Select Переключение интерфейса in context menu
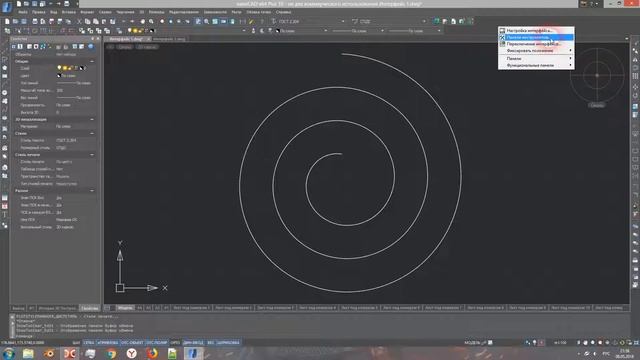The image size is (640, 360). pyautogui.click(x=536, y=44)
